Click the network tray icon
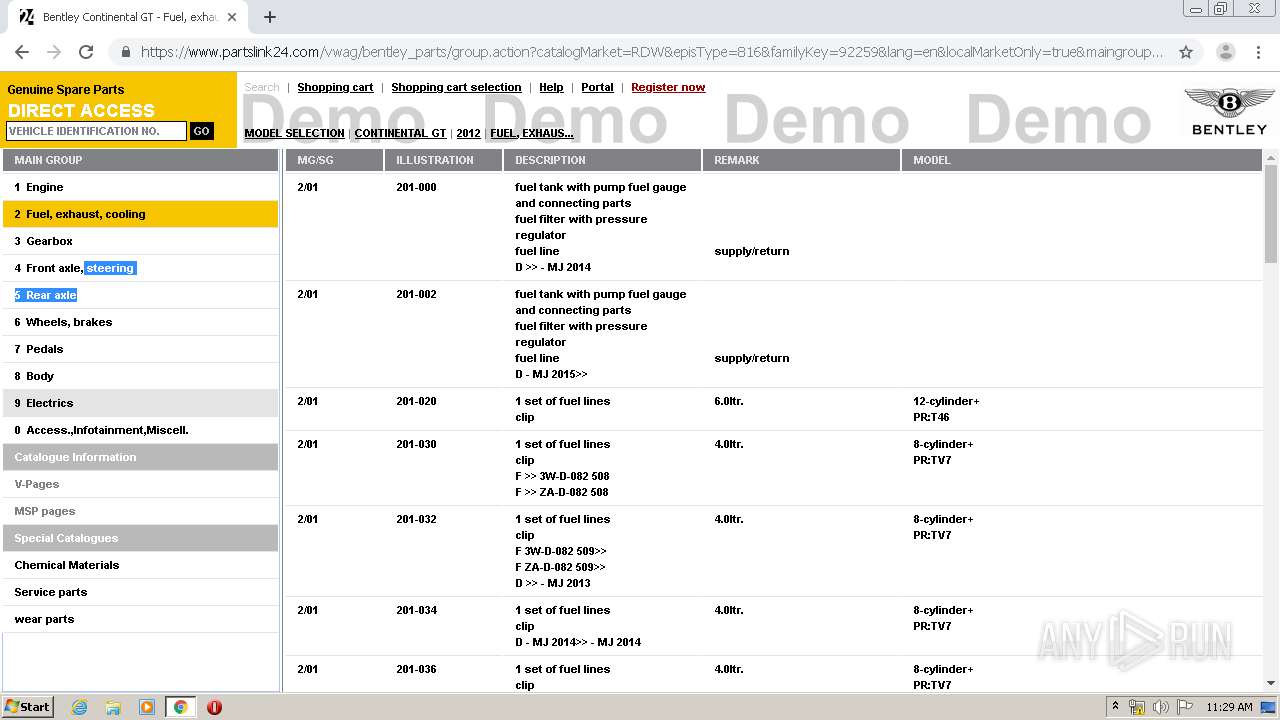1280x720 pixels. pyautogui.click(x=1137, y=707)
